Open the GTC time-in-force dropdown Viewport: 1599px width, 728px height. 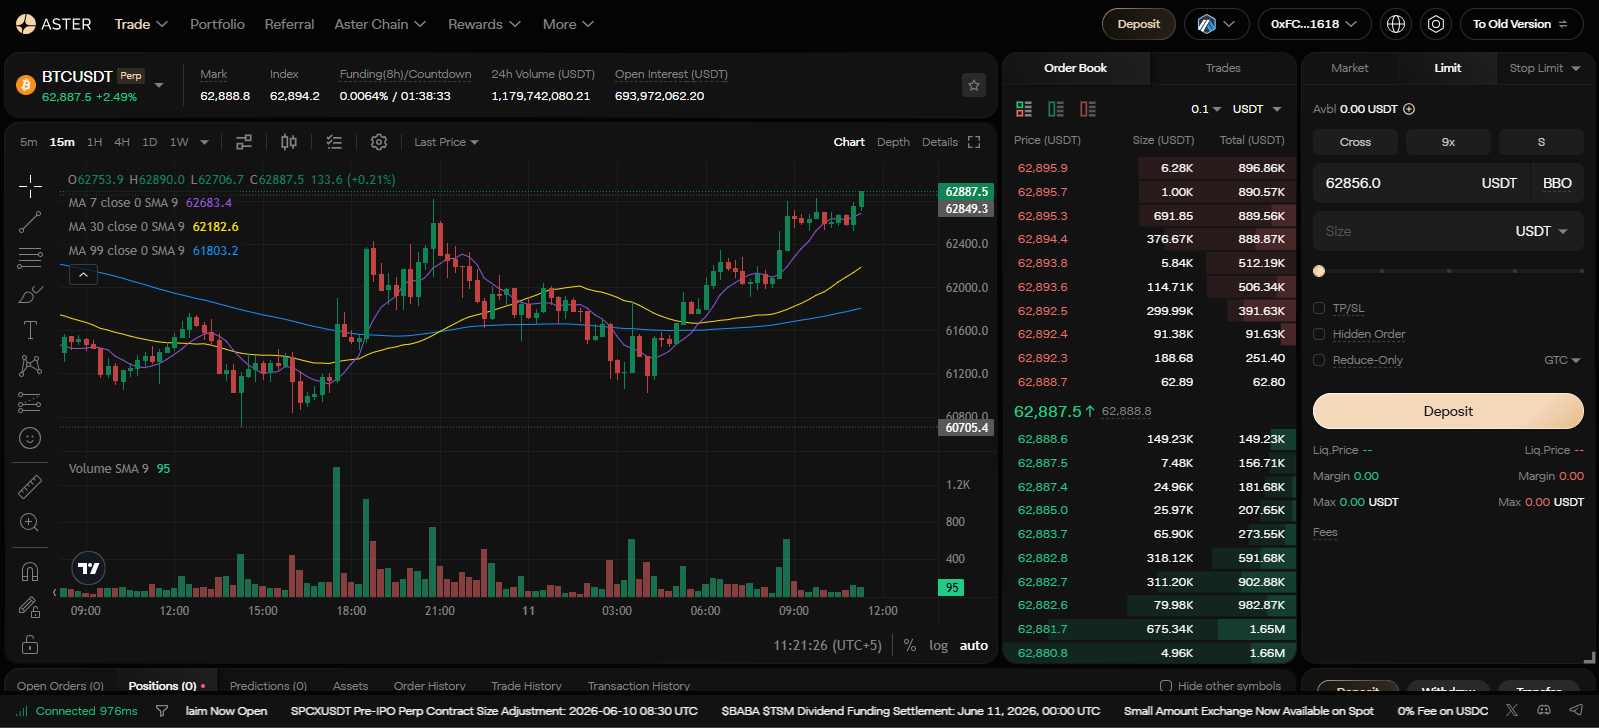pyautogui.click(x=1562, y=360)
